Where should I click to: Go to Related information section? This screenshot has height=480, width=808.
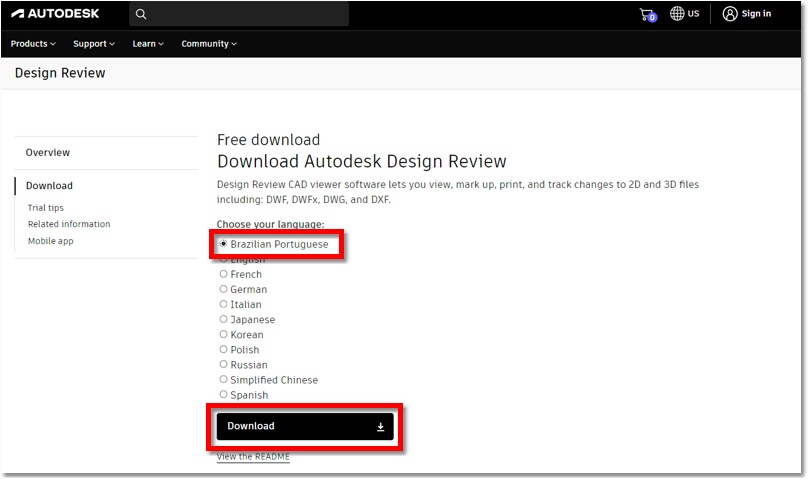click(69, 224)
